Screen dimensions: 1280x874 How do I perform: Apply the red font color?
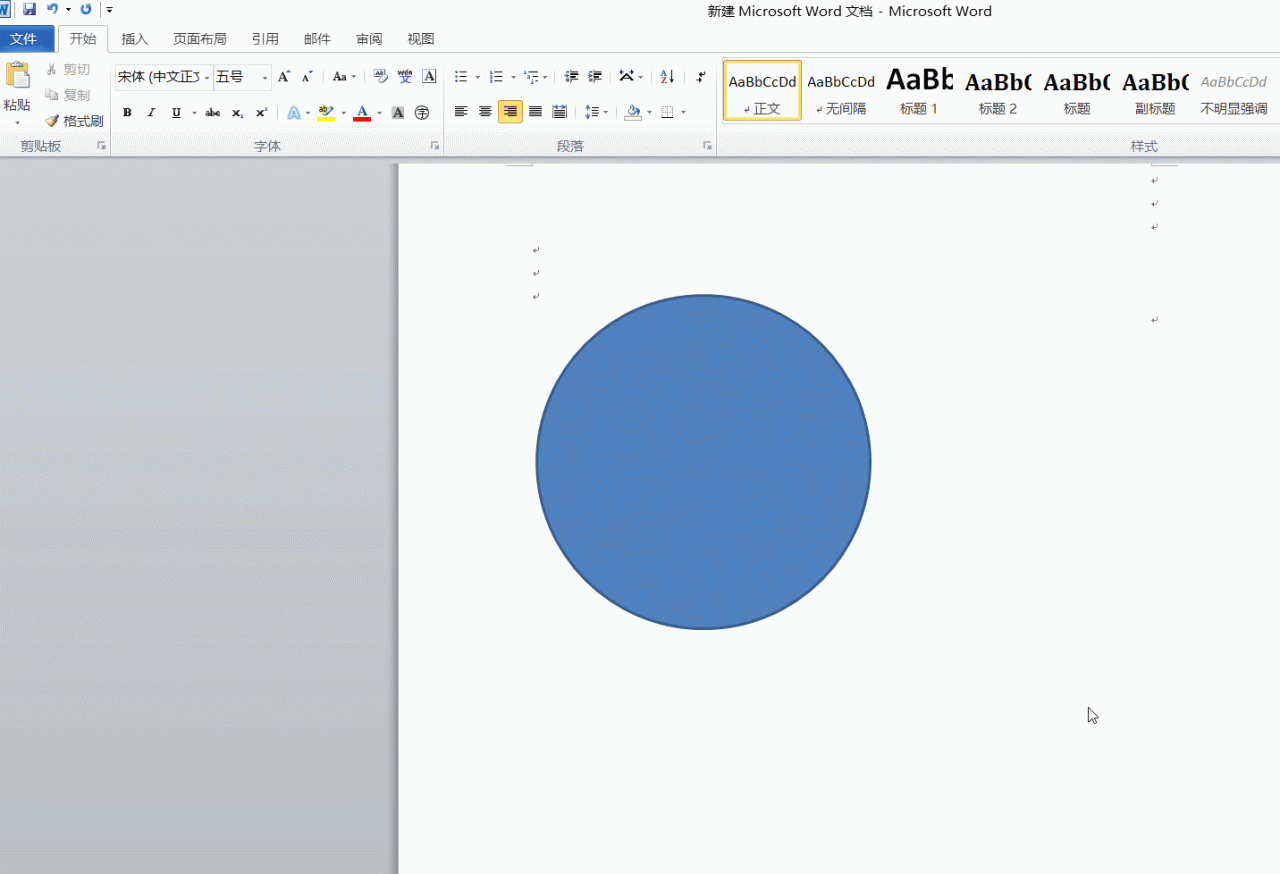pos(362,113)
